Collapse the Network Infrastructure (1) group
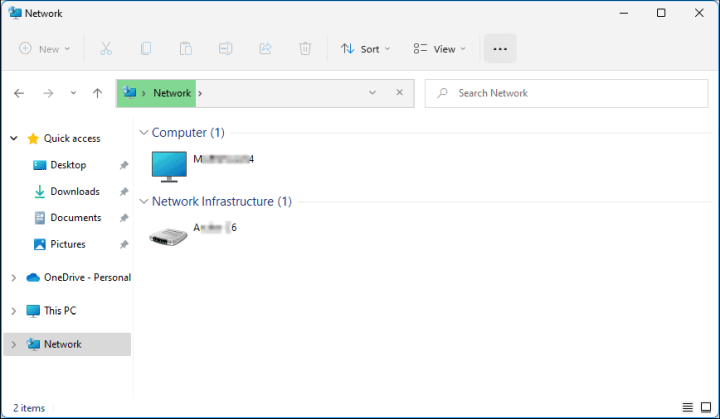Image resolution: width=720 pixels, height=419 pixels. 144,202
